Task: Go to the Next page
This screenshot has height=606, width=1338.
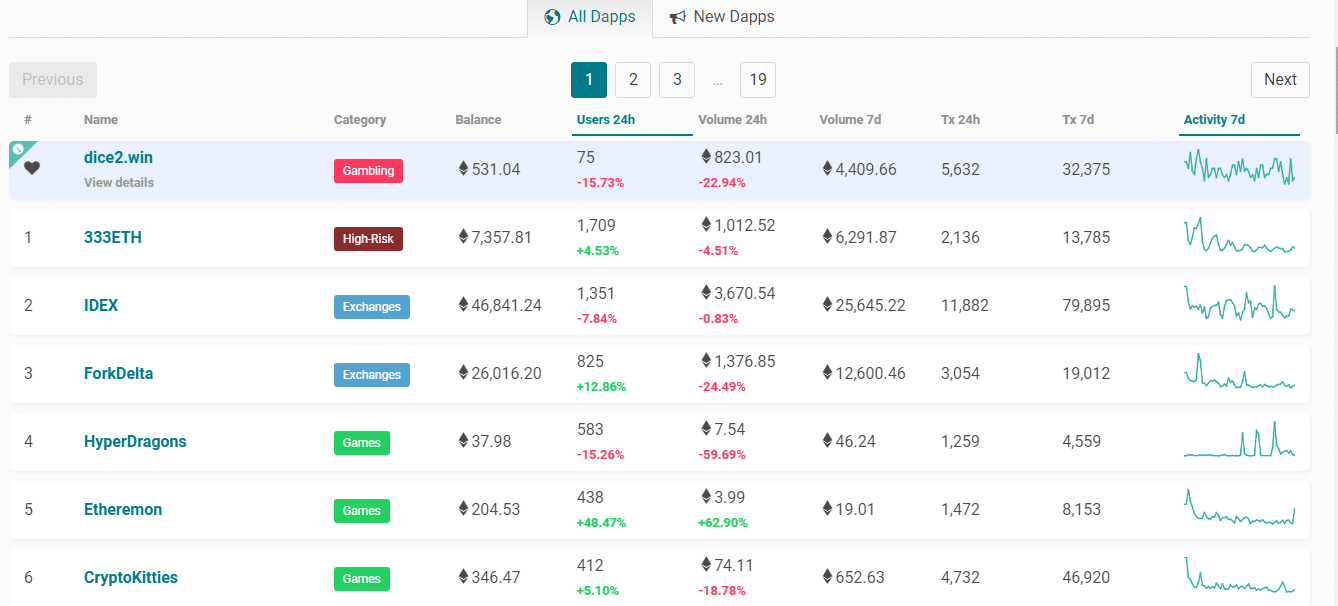Action: pyautogui.click(x=1280, y=80)
